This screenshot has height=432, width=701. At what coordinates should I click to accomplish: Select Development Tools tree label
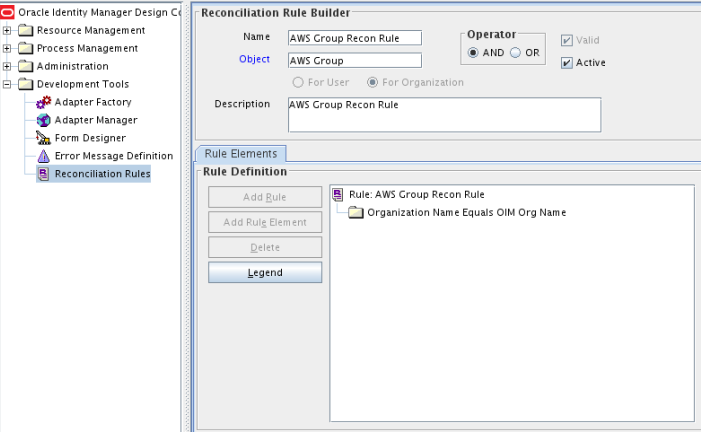tap(83, 84)
